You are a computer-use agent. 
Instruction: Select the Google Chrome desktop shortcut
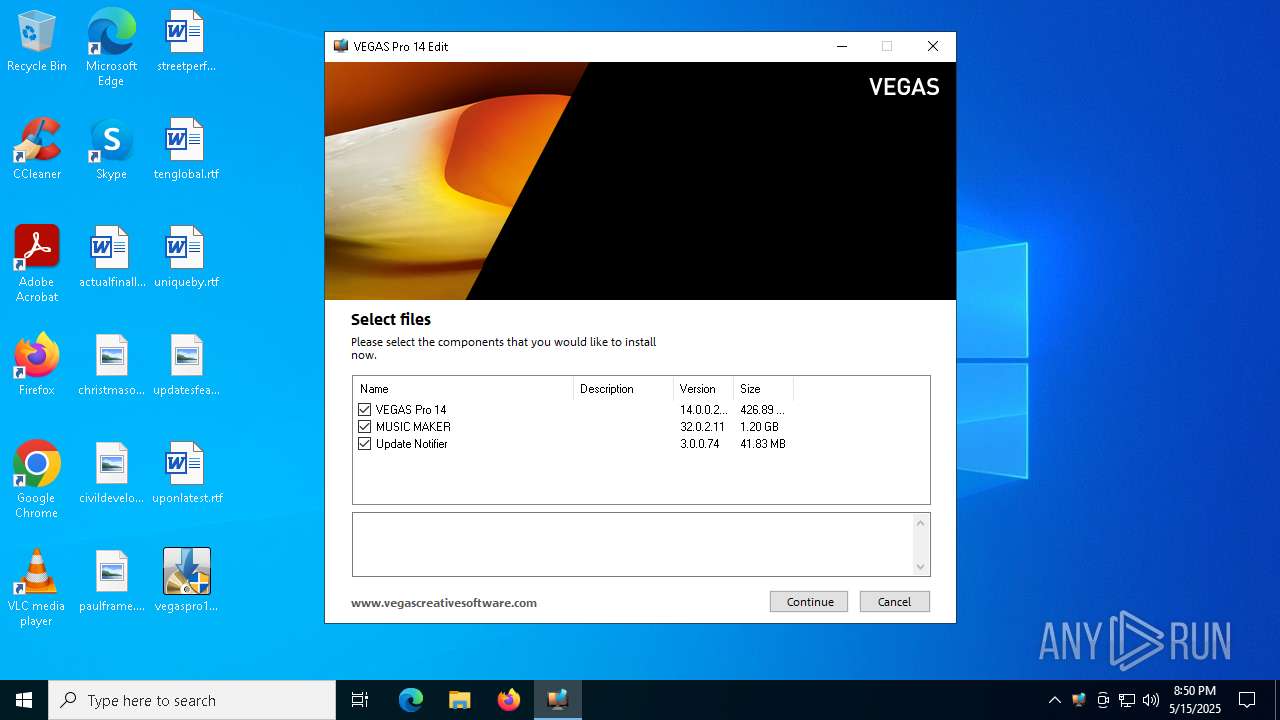pos(37,480)
